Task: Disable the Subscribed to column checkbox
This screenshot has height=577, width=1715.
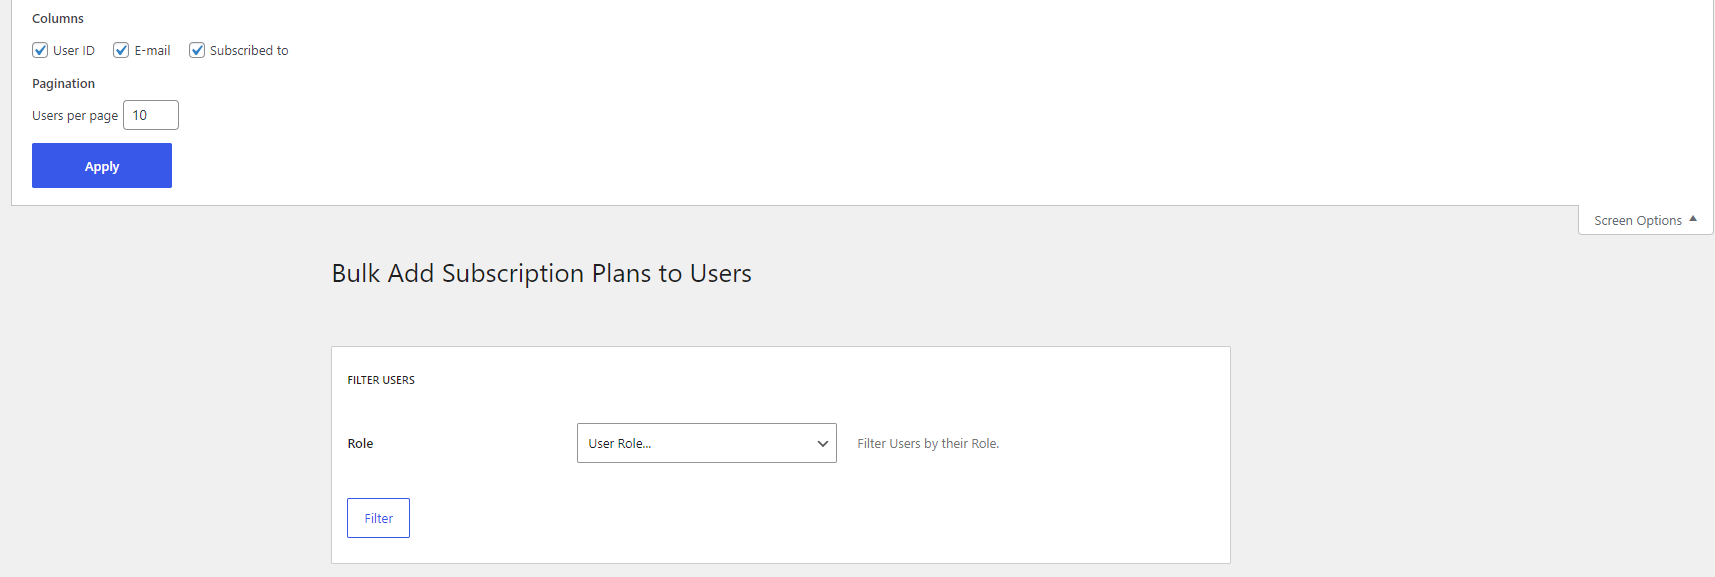Action: point(197,50)
